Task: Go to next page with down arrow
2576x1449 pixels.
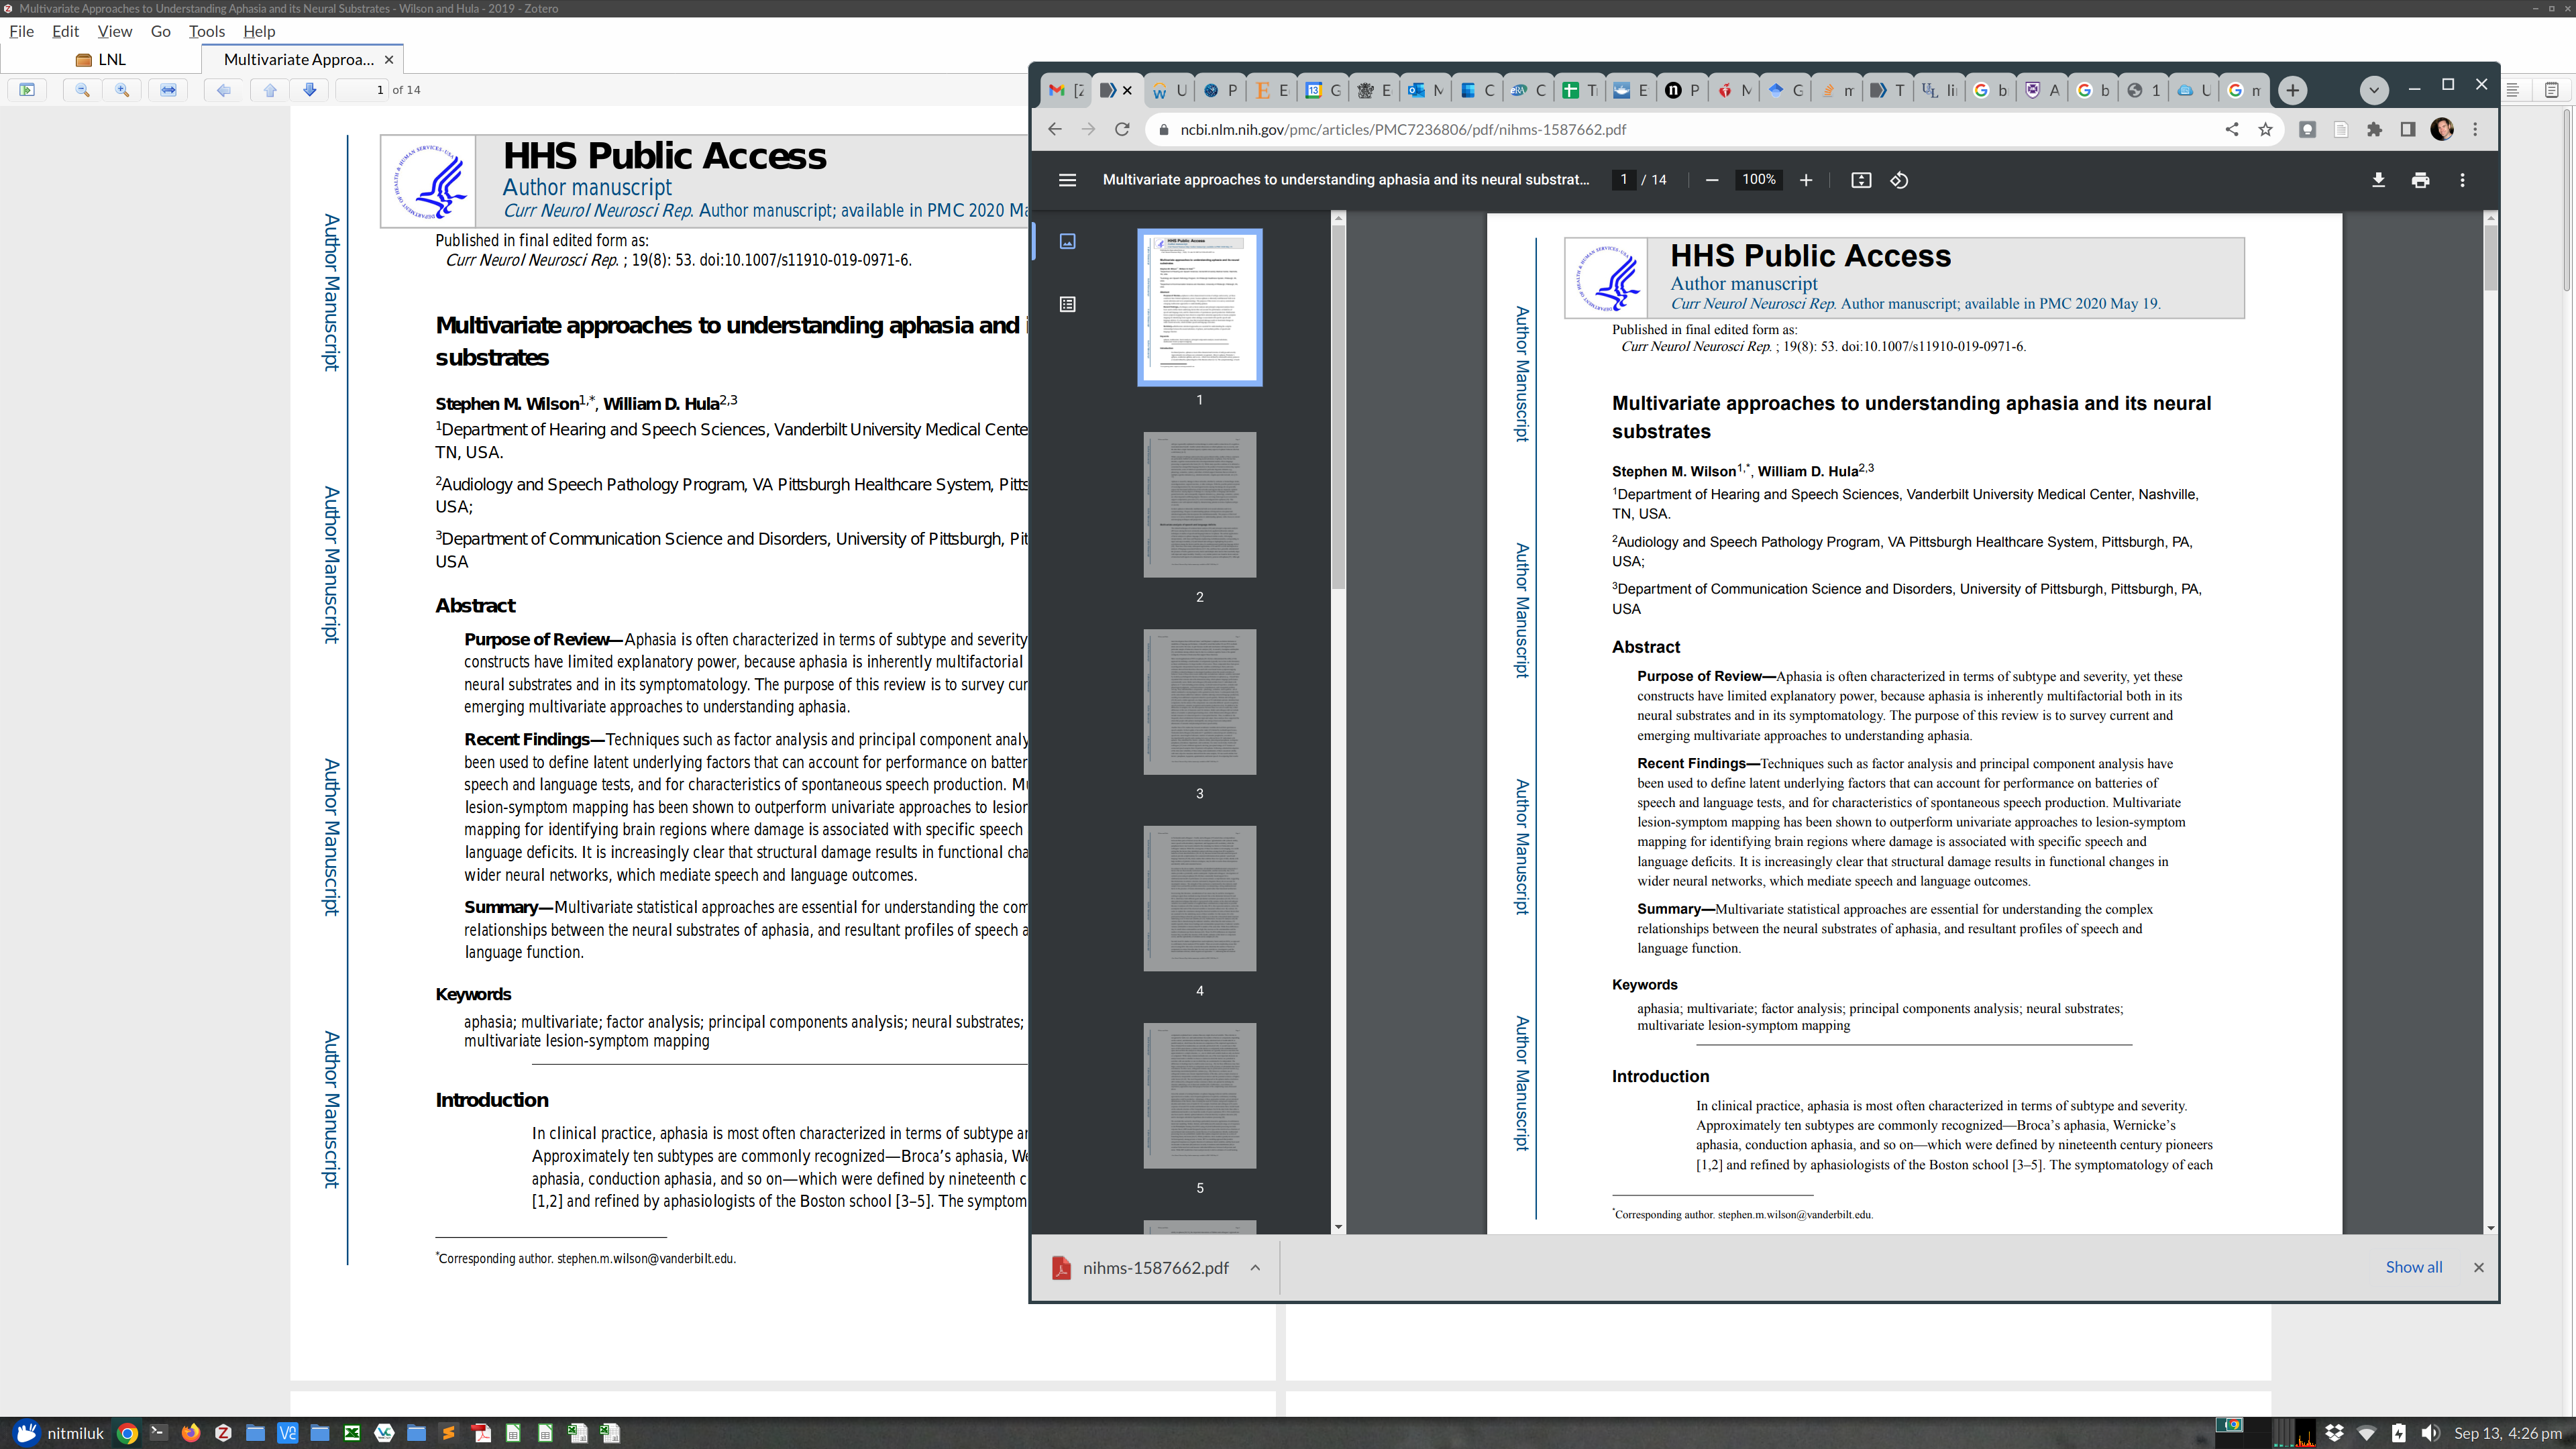Action: point(310,90)
